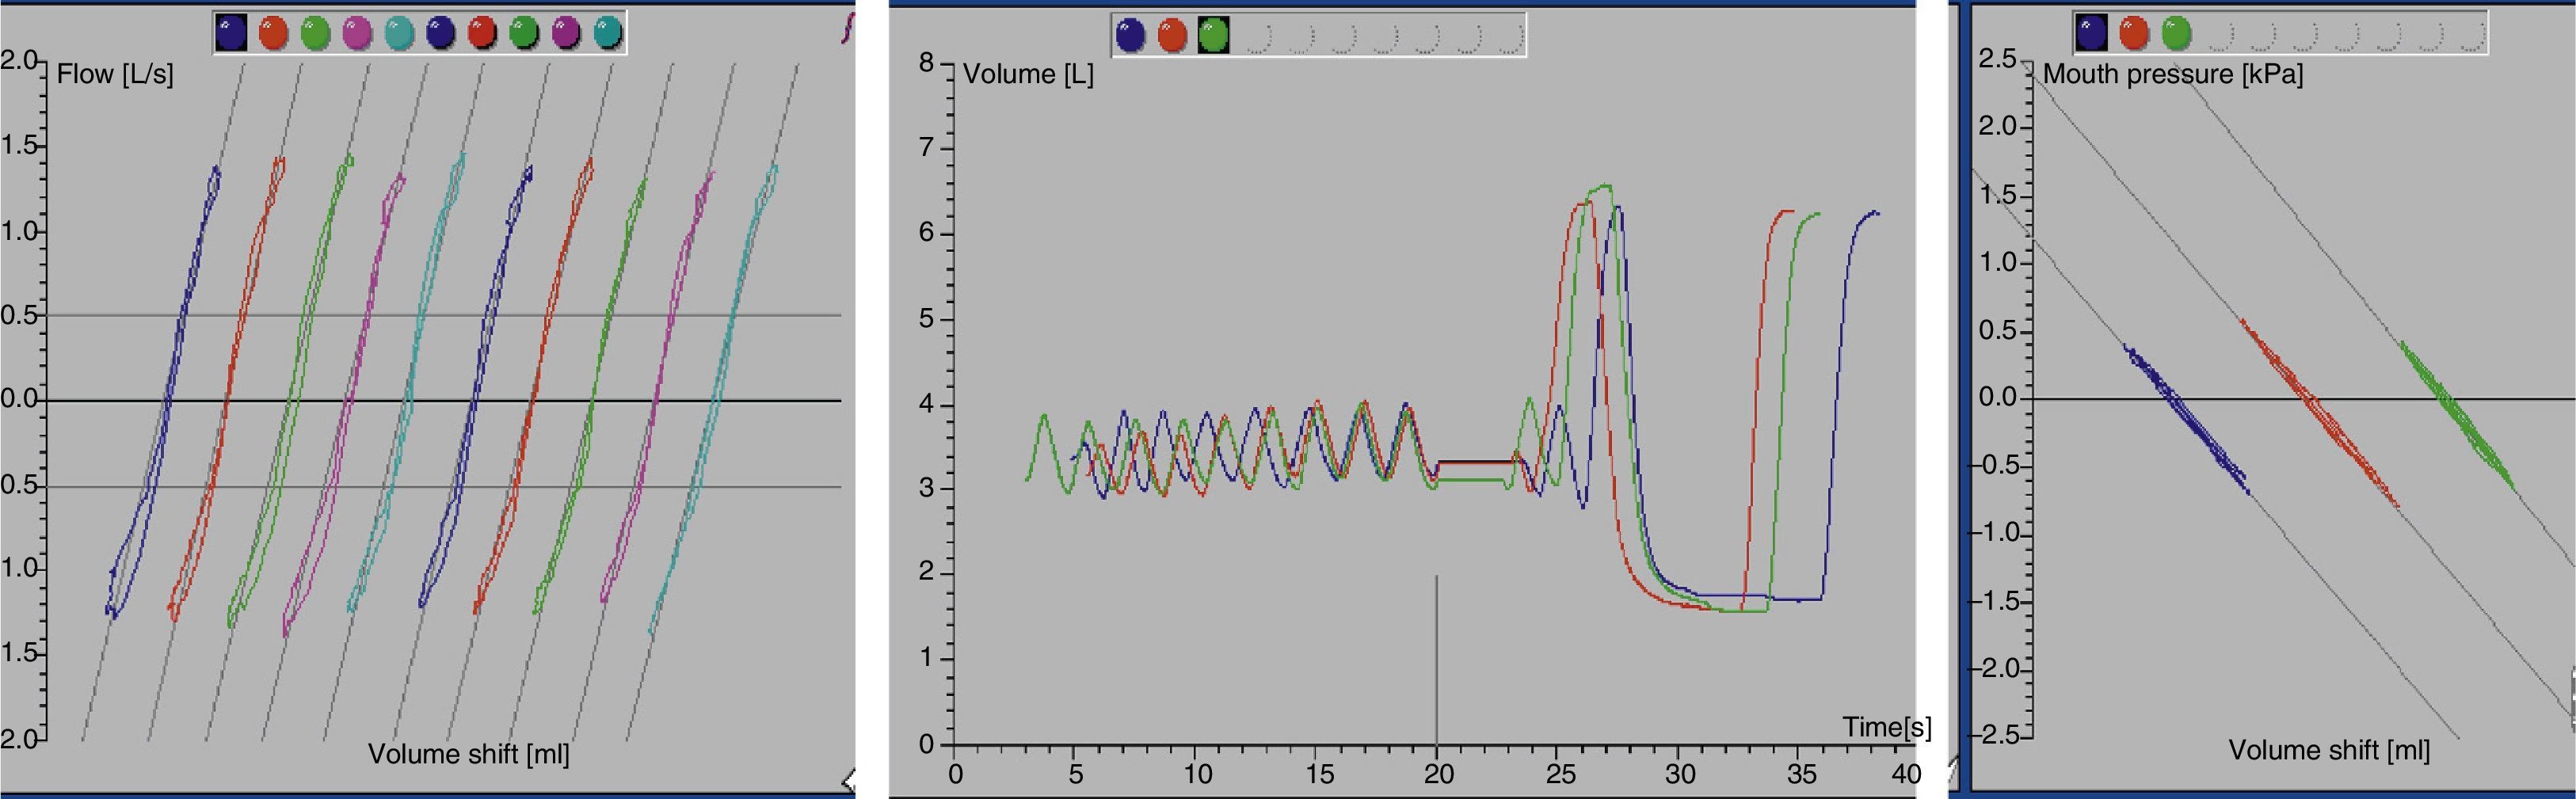Screen dimensions: 2576x799
Task: Click the last teal ball in Flow panel
Action: coord(607,33)
